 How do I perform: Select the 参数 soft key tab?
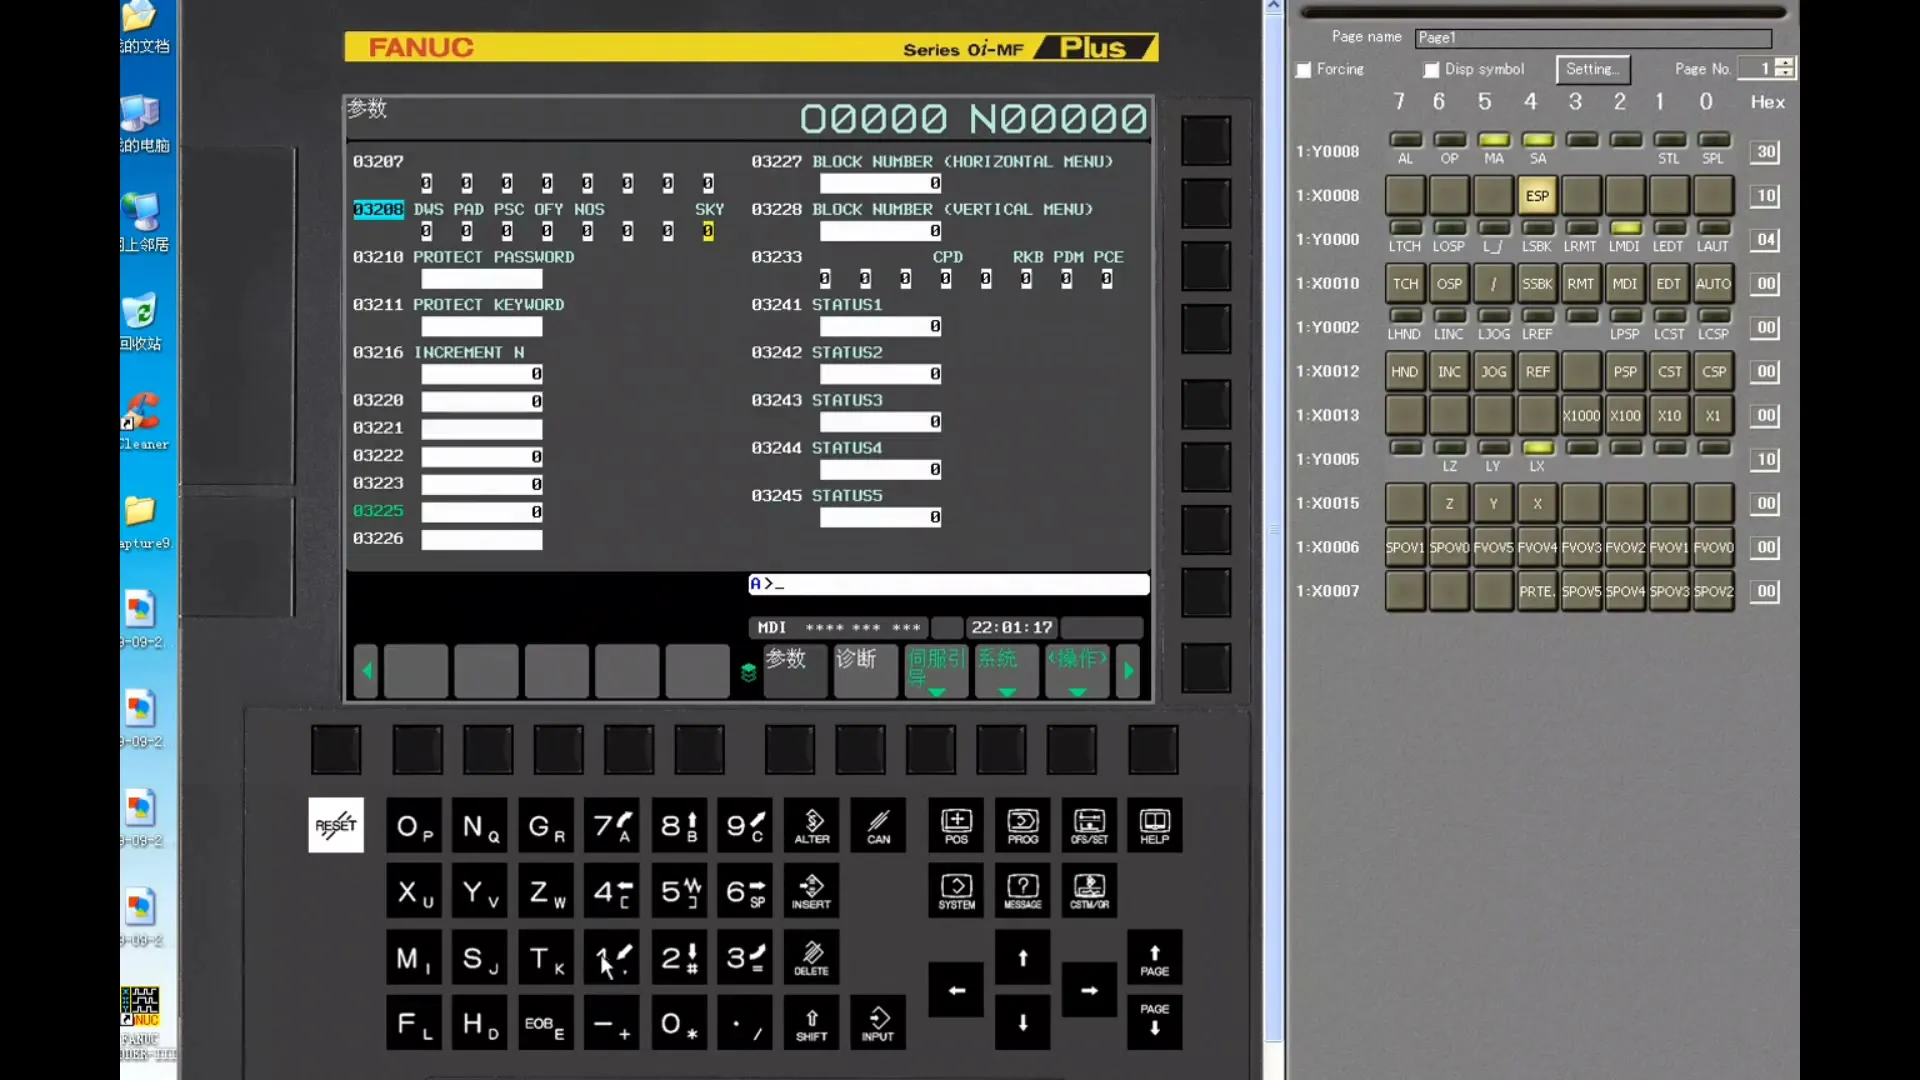pos(795,670)
